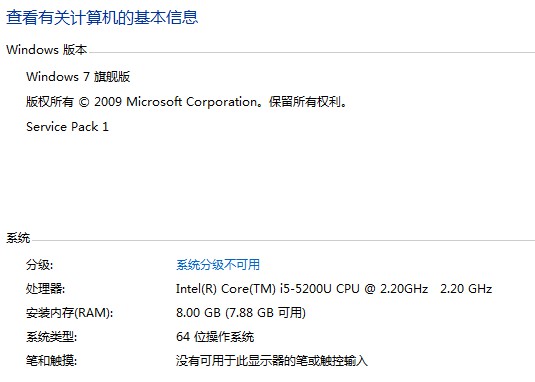535x382 pixels.
Task: Select the Windows 版本 section header
Action: 47,50
